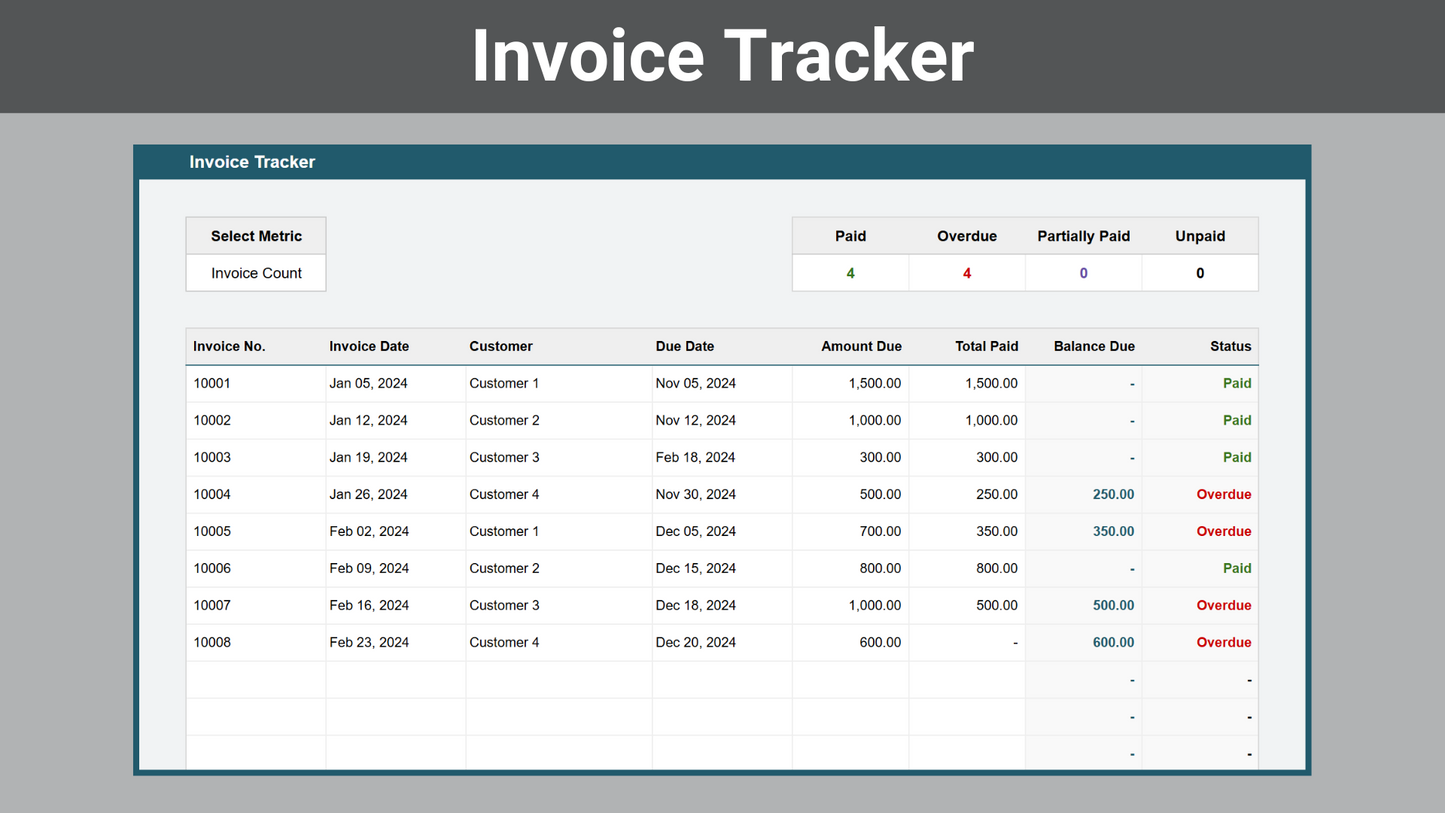Image resolution: width=1445 pixels, height=813 pixels.
Task: Select the Paid count value 4
Action: tap(850, 273)
